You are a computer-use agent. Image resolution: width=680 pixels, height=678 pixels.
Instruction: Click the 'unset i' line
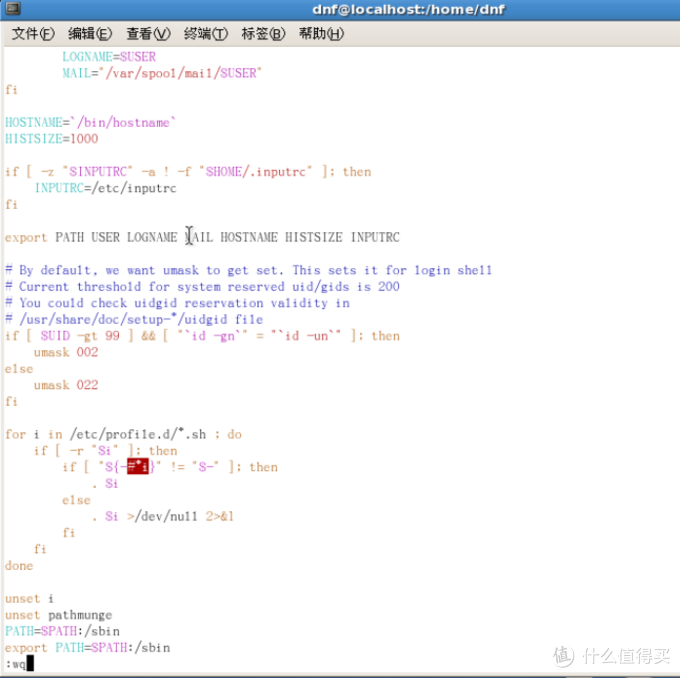(x=29, y=599)
